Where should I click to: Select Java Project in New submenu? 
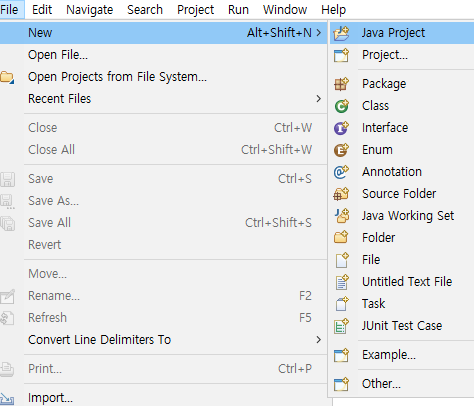point(402,33)
